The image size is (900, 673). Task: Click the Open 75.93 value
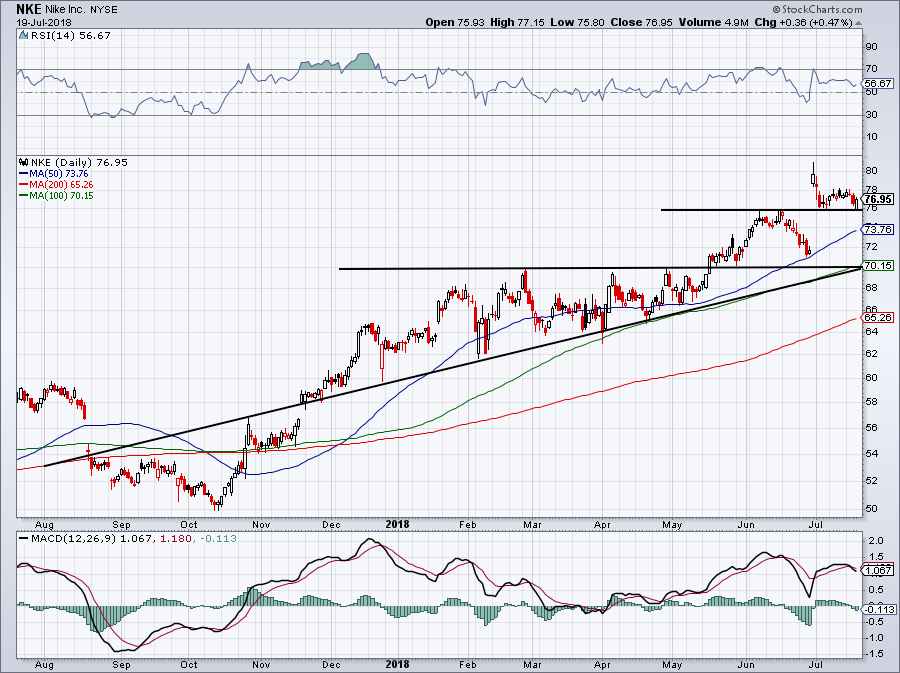[455, 22]
